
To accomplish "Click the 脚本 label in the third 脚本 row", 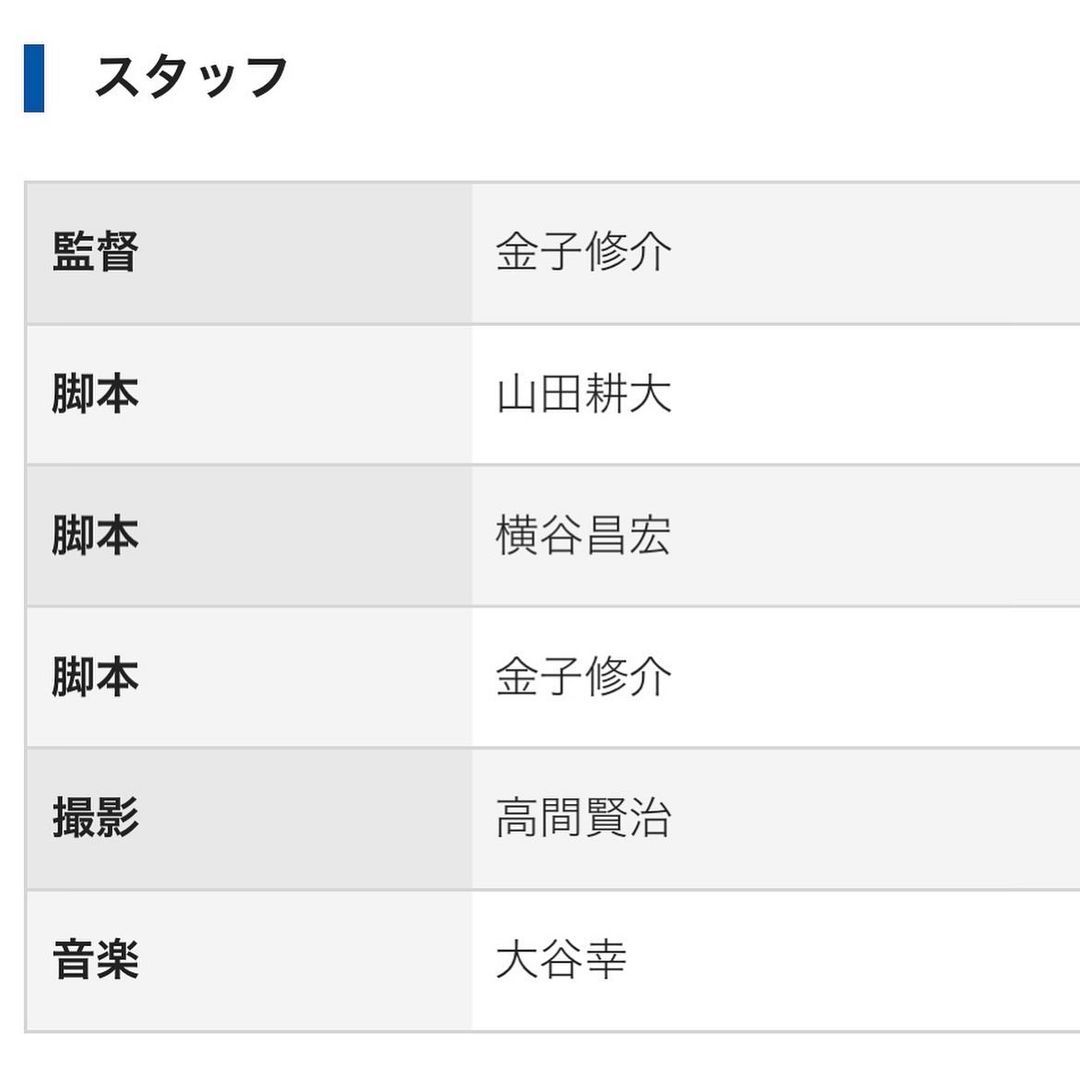I will [95, 678].
